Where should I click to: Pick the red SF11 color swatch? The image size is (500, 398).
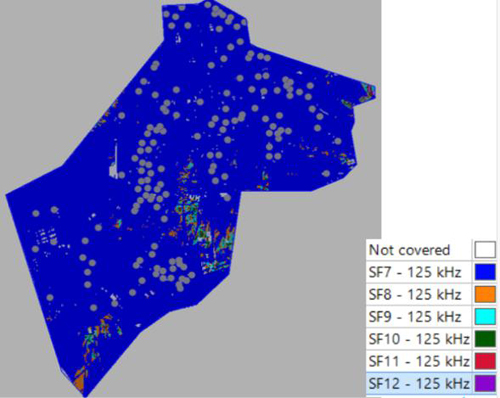(485, 361)
